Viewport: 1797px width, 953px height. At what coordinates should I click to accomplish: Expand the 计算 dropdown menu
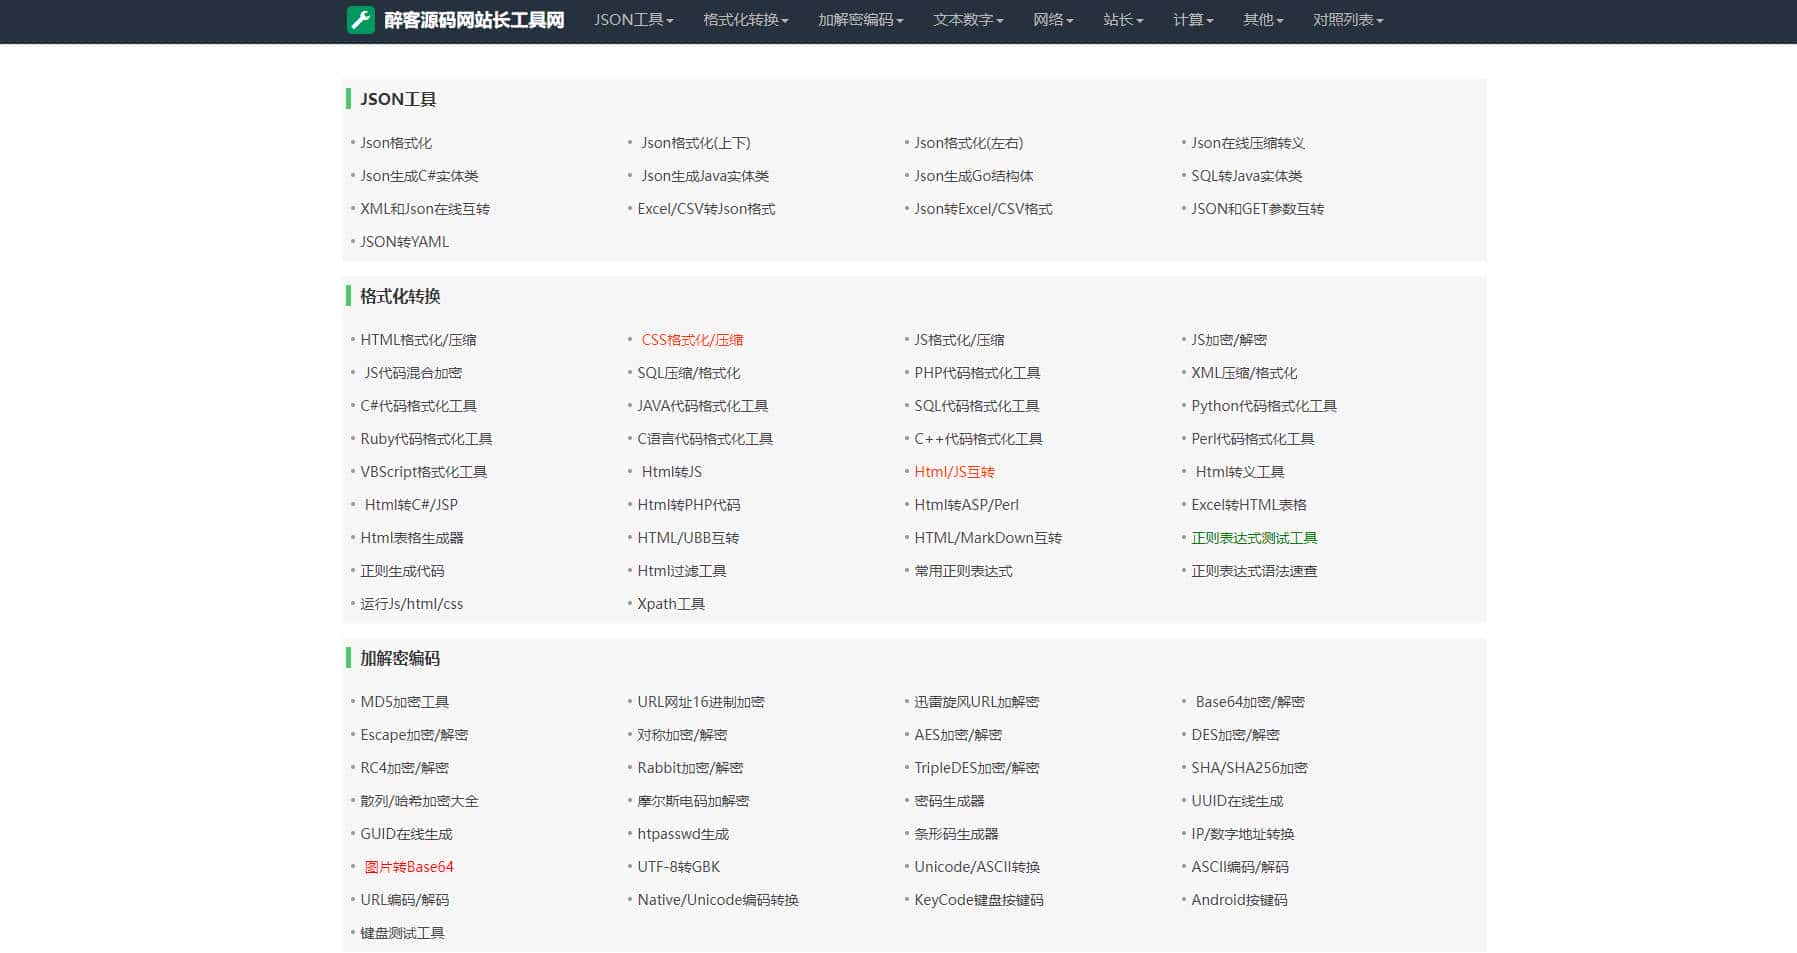pos(1193,20)
